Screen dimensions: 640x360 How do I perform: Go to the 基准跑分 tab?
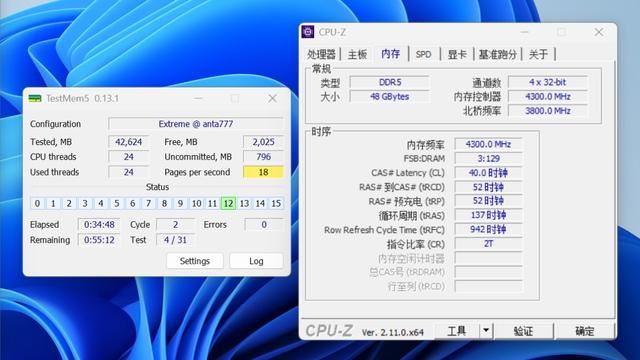coord(498,54)
